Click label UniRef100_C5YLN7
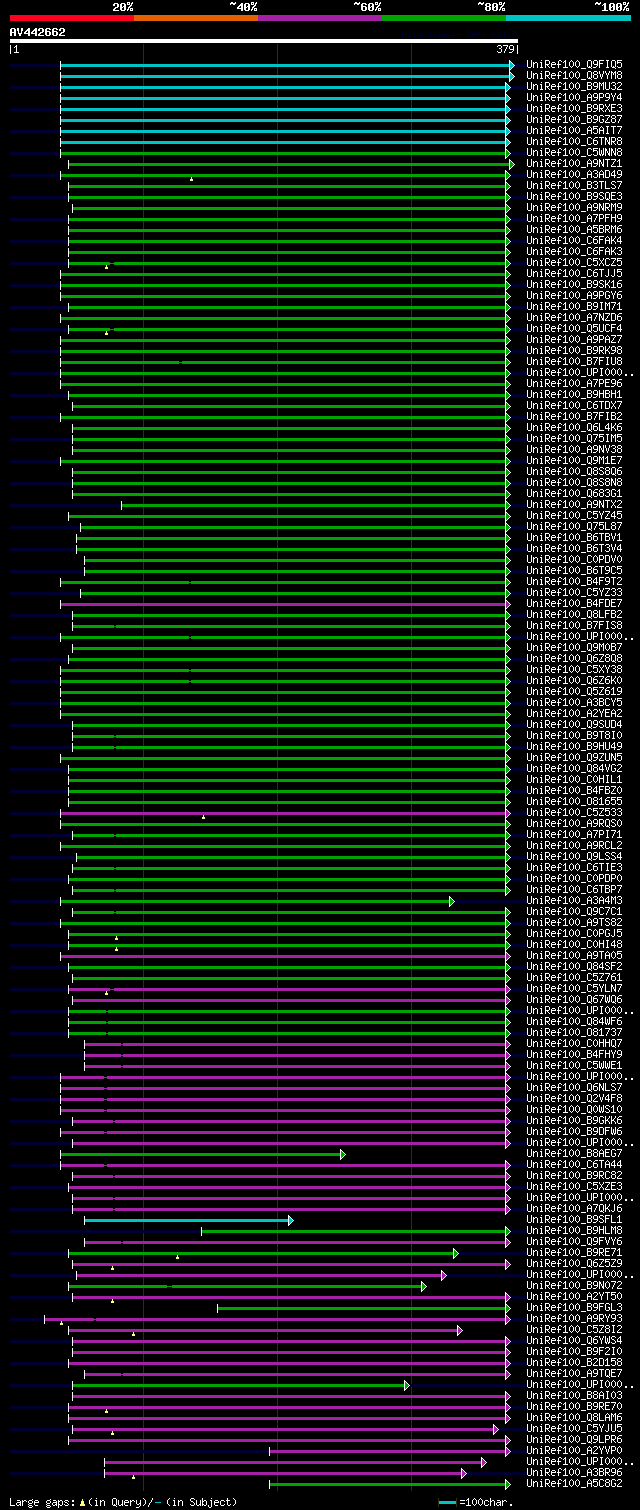Viewport: 640px width, 1510px height. pyautogui.click(x=574, y=988)
